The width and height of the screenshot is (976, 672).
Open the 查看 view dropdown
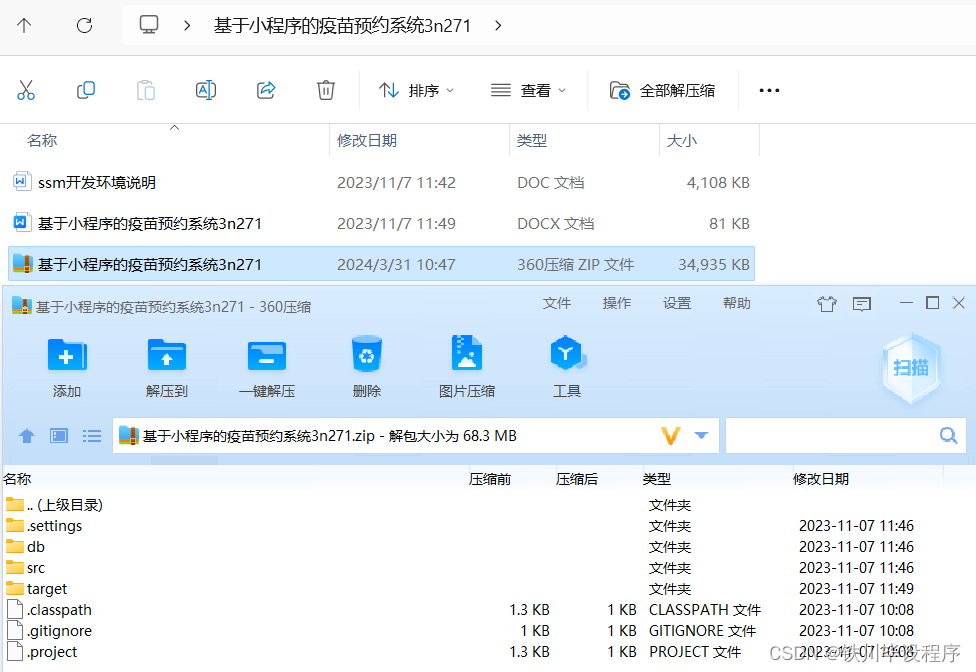tap(530, 90)
